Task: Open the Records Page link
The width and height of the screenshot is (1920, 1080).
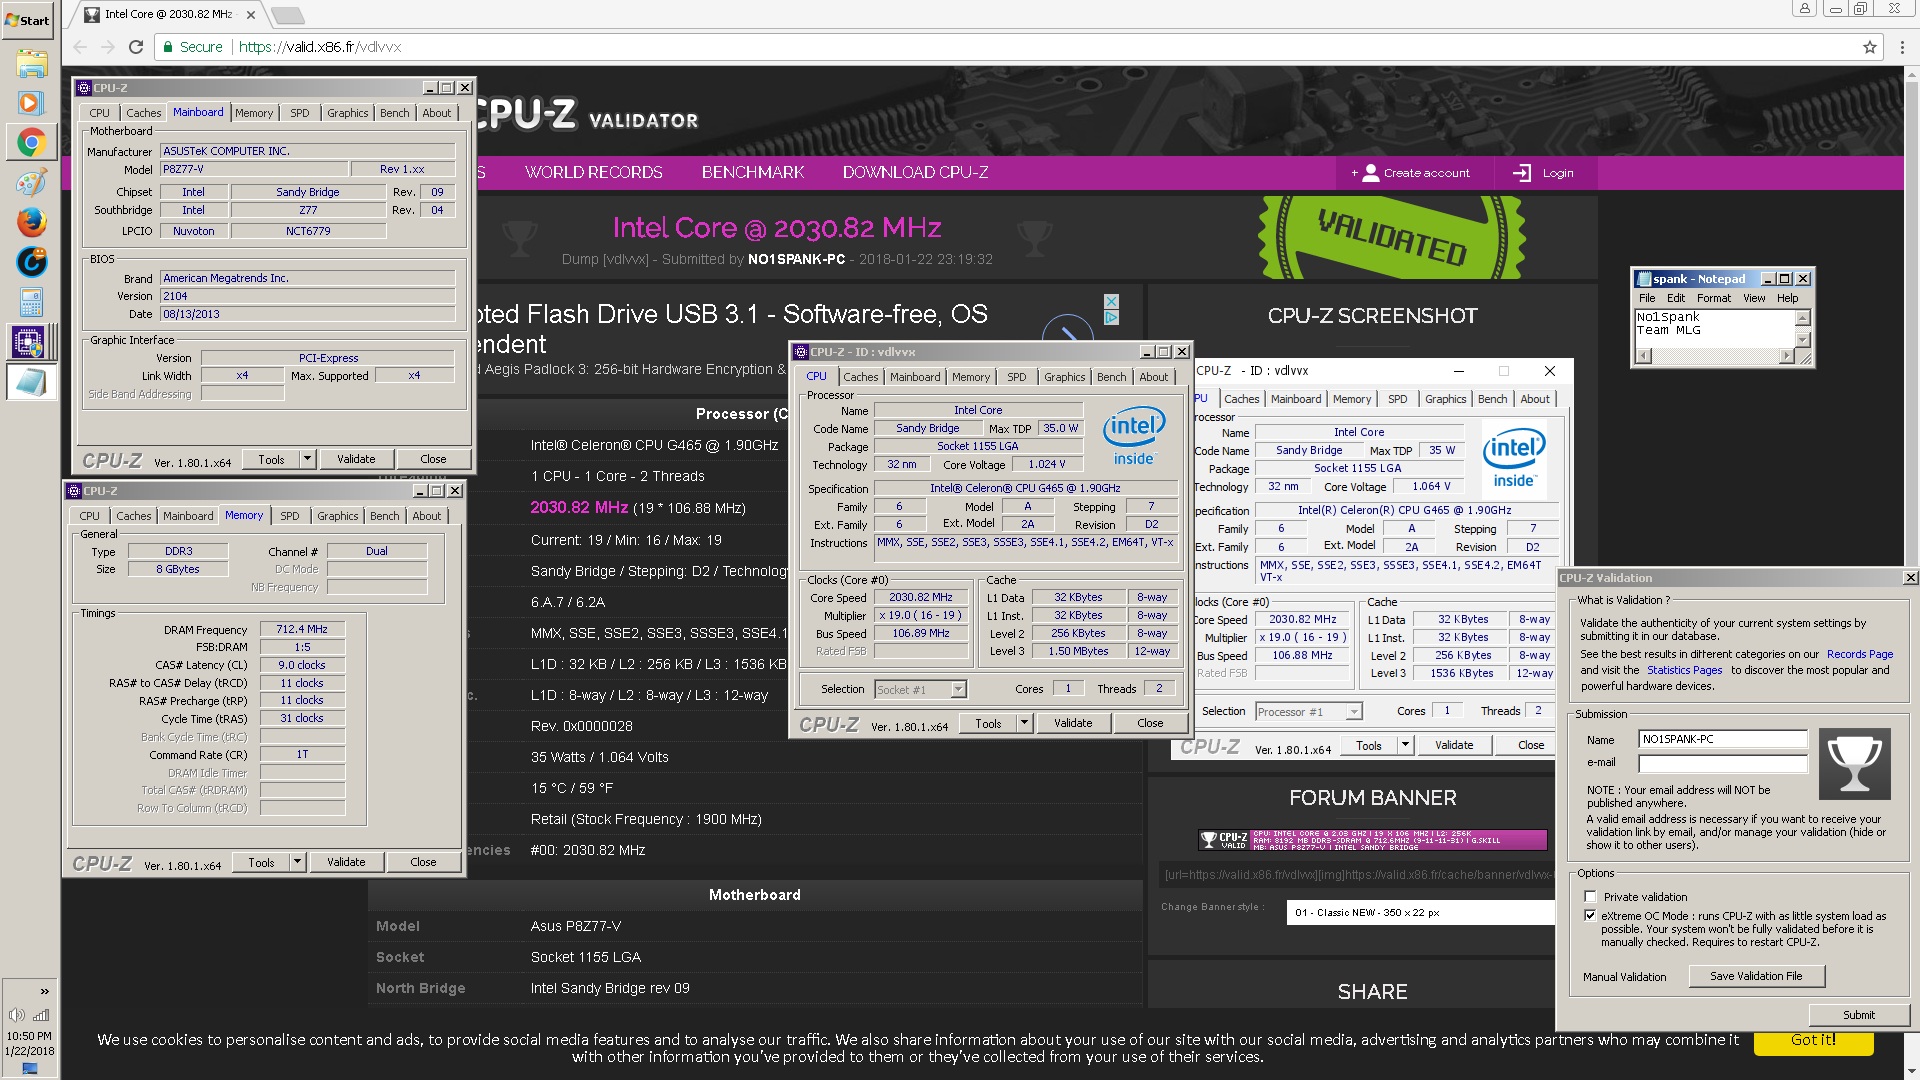Action: click(1859, 654)
